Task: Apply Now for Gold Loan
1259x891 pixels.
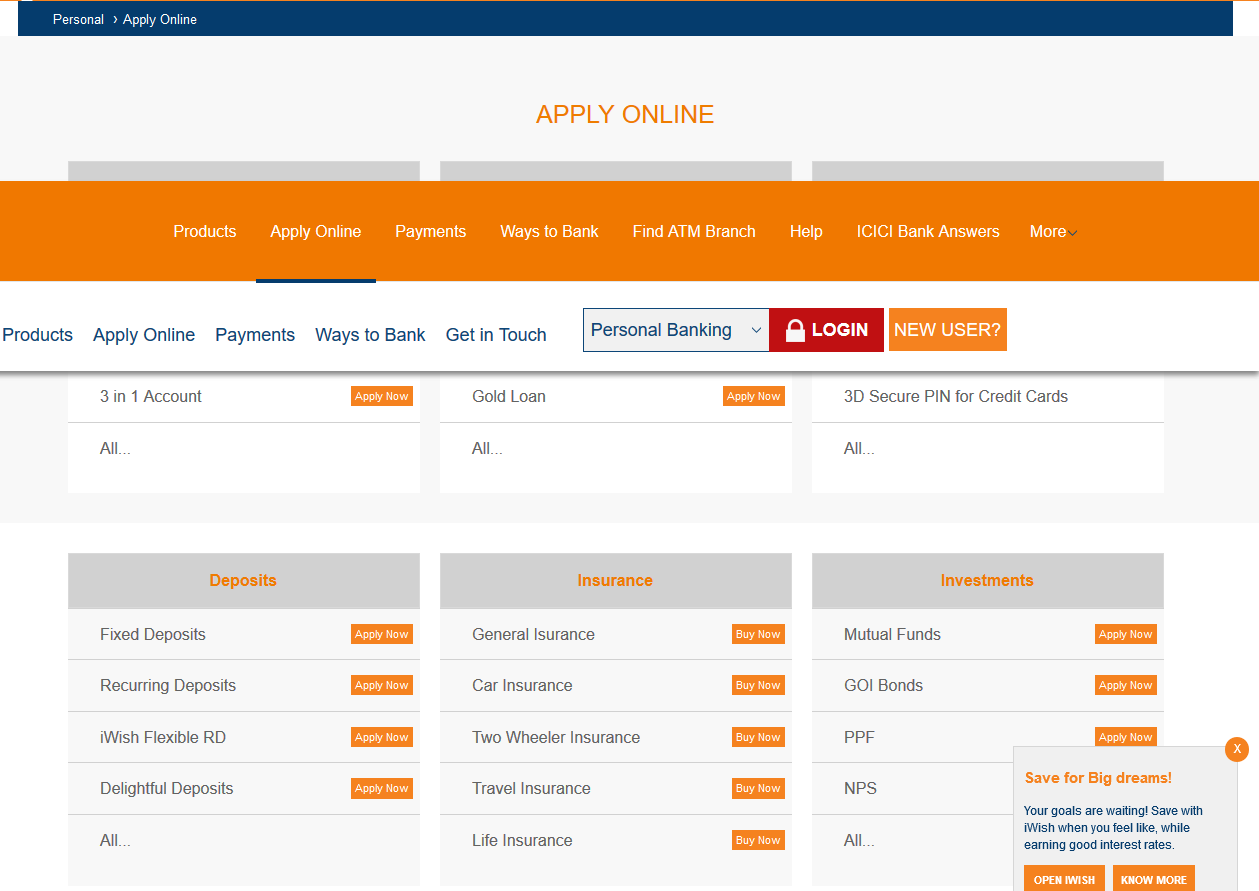Action: (754, 396)
